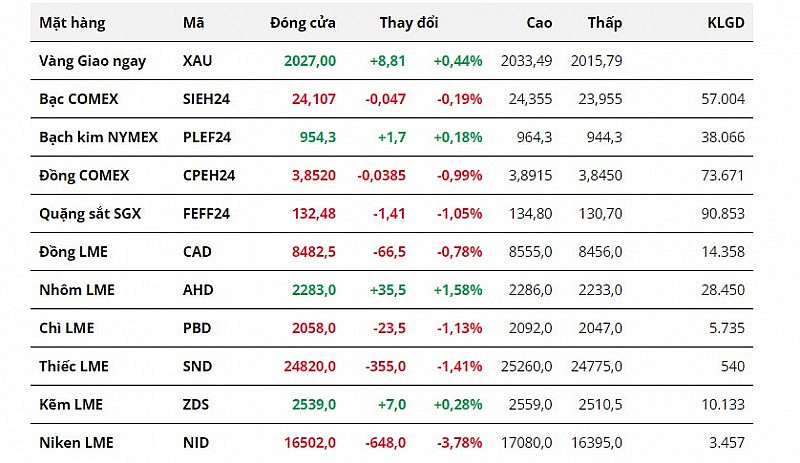Click the Thay đổi column header
This screenshot has height=463, width=800.
point(409,22)
